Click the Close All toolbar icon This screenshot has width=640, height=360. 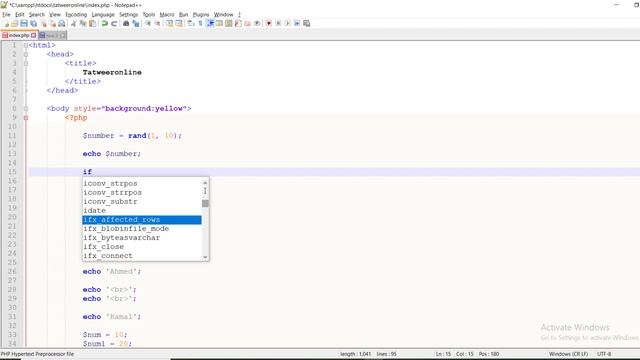pos(53,24)
